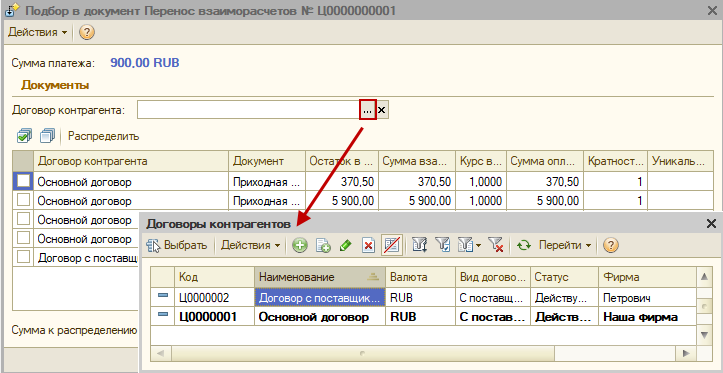
Task: Click the red X deletion mark icon
Action: coord(368,246)
